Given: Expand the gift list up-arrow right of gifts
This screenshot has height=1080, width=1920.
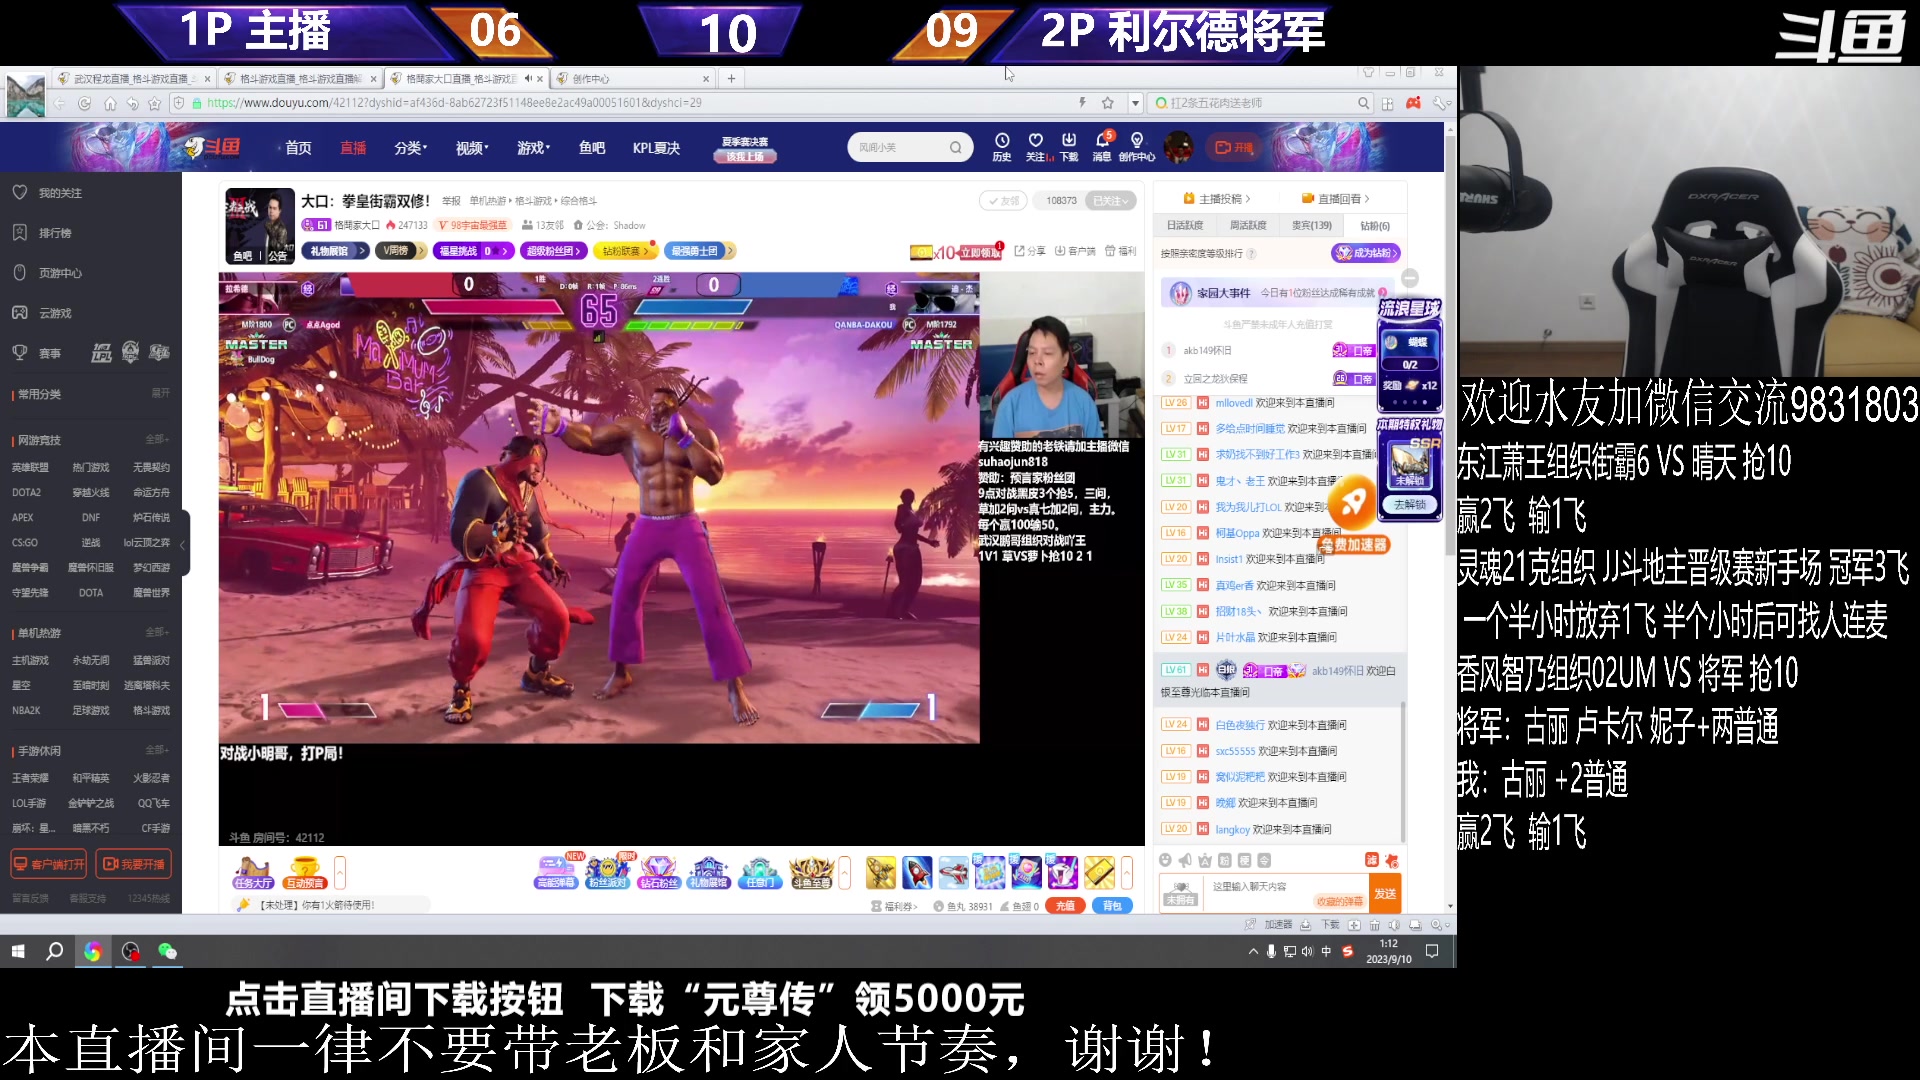Looking at the screenshot, I should pos(1127,872).
